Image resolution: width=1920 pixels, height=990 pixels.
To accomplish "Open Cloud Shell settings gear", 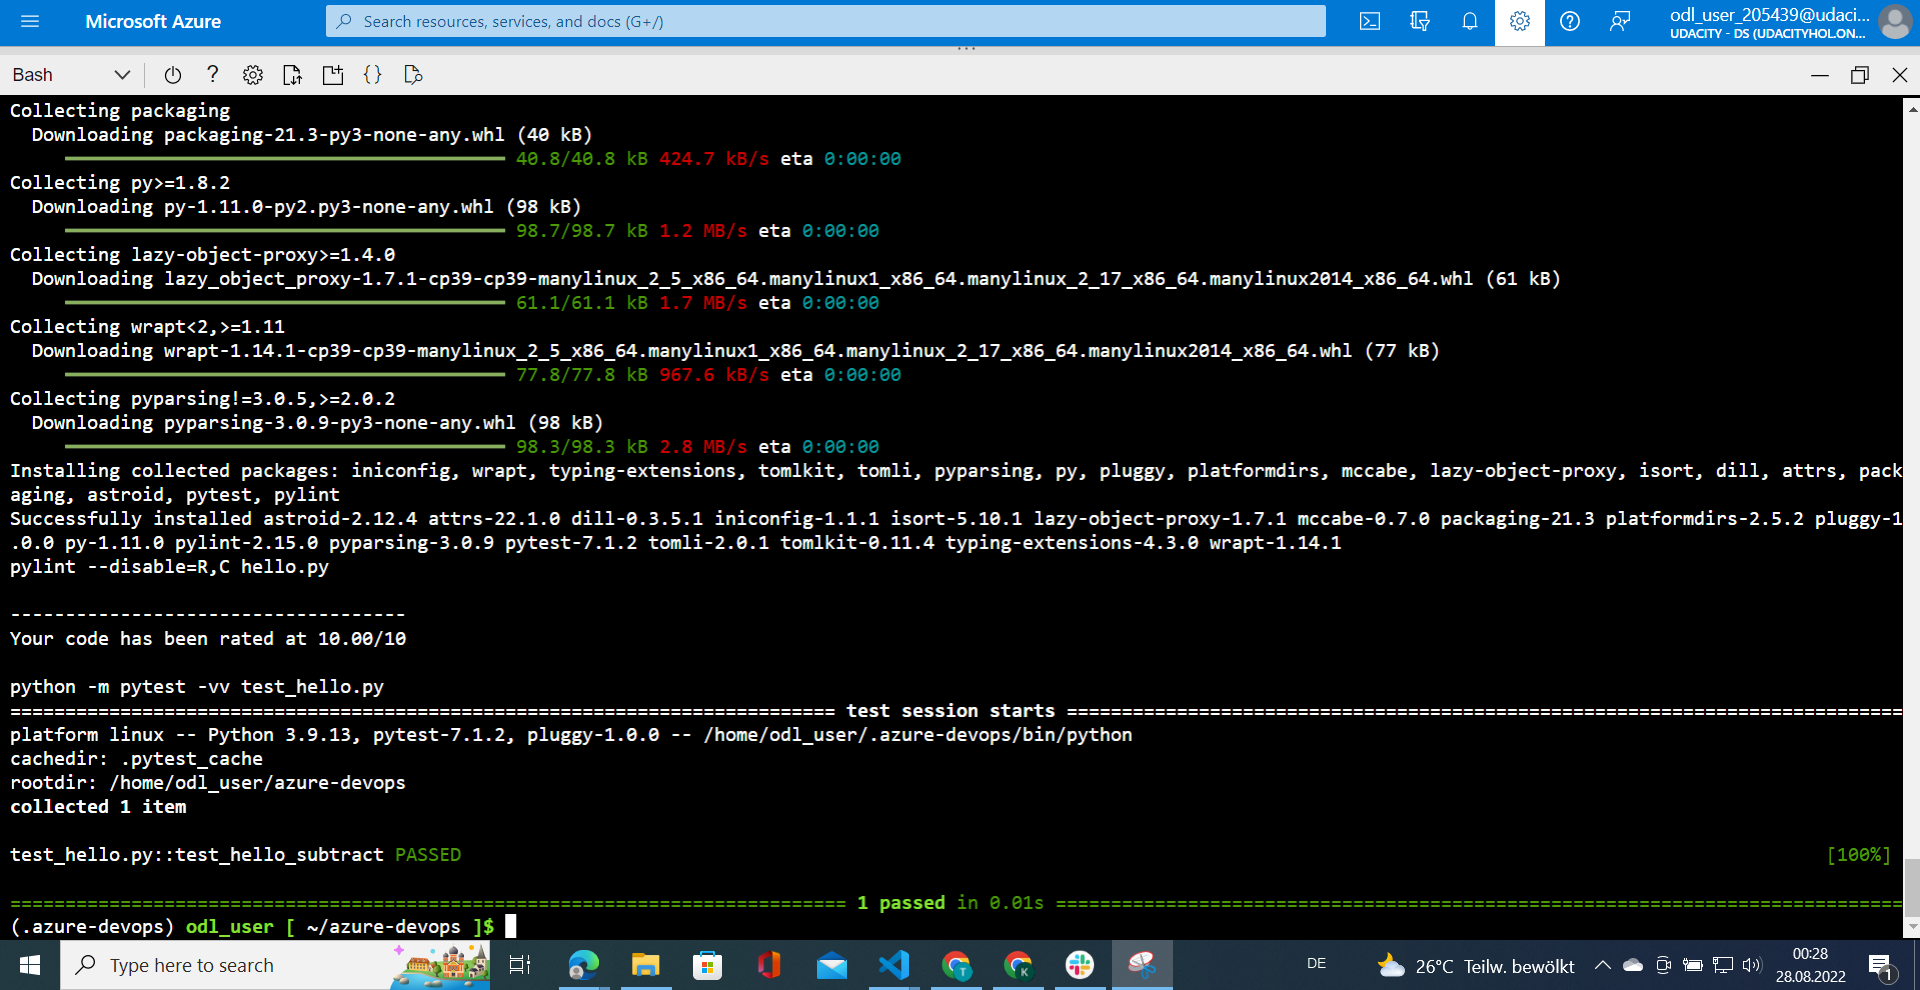I will [x=252, y=74].
